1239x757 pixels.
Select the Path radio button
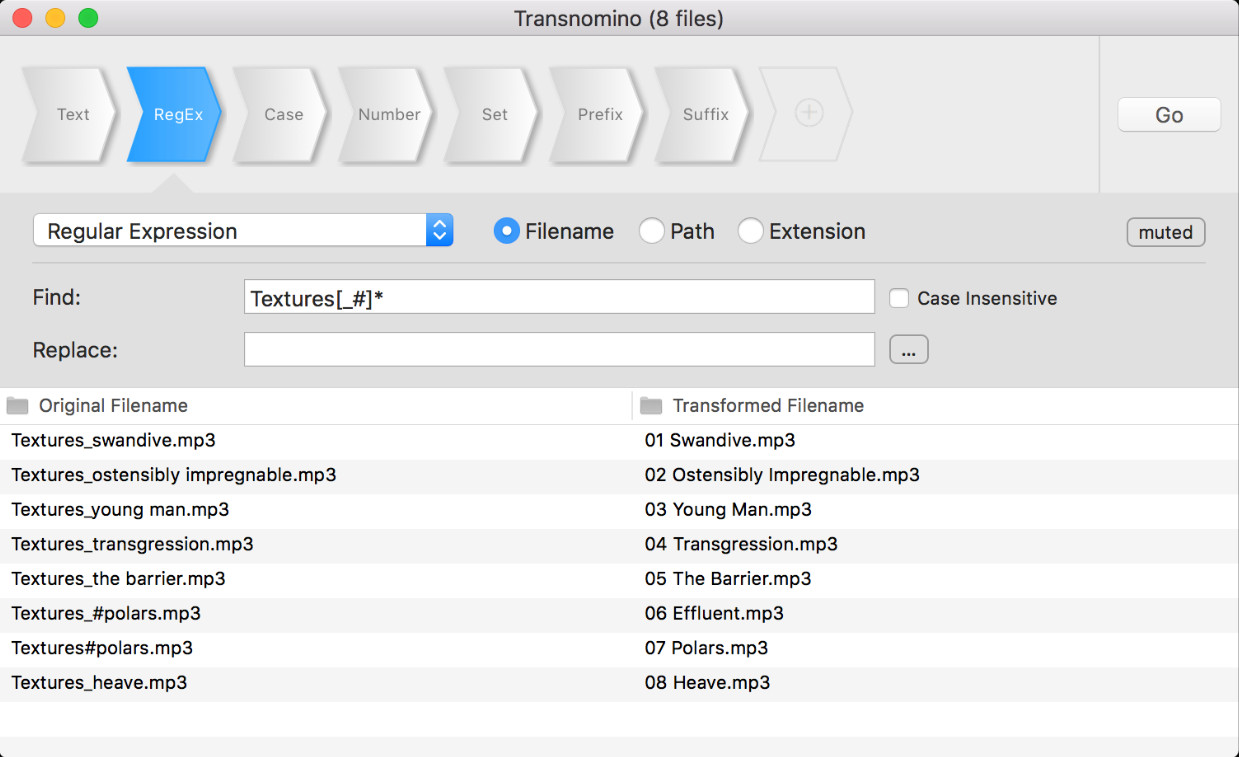click(x=651, y=231)
